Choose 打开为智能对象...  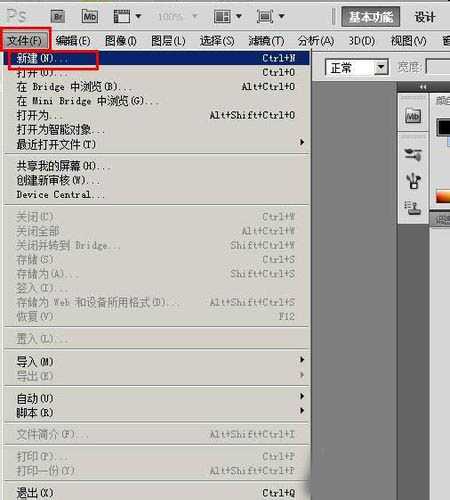[x=156, y=130]
